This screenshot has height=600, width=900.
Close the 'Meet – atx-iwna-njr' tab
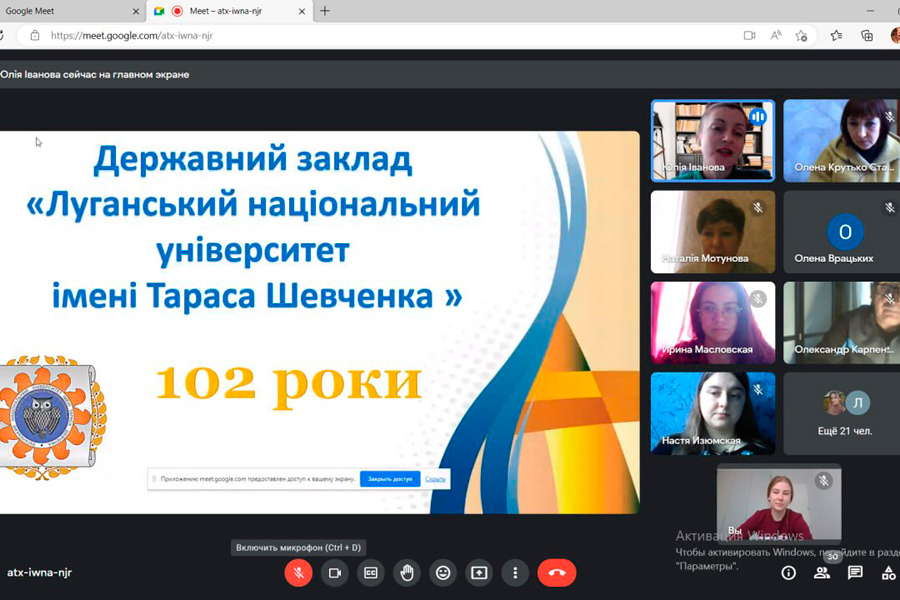[302, 11]
